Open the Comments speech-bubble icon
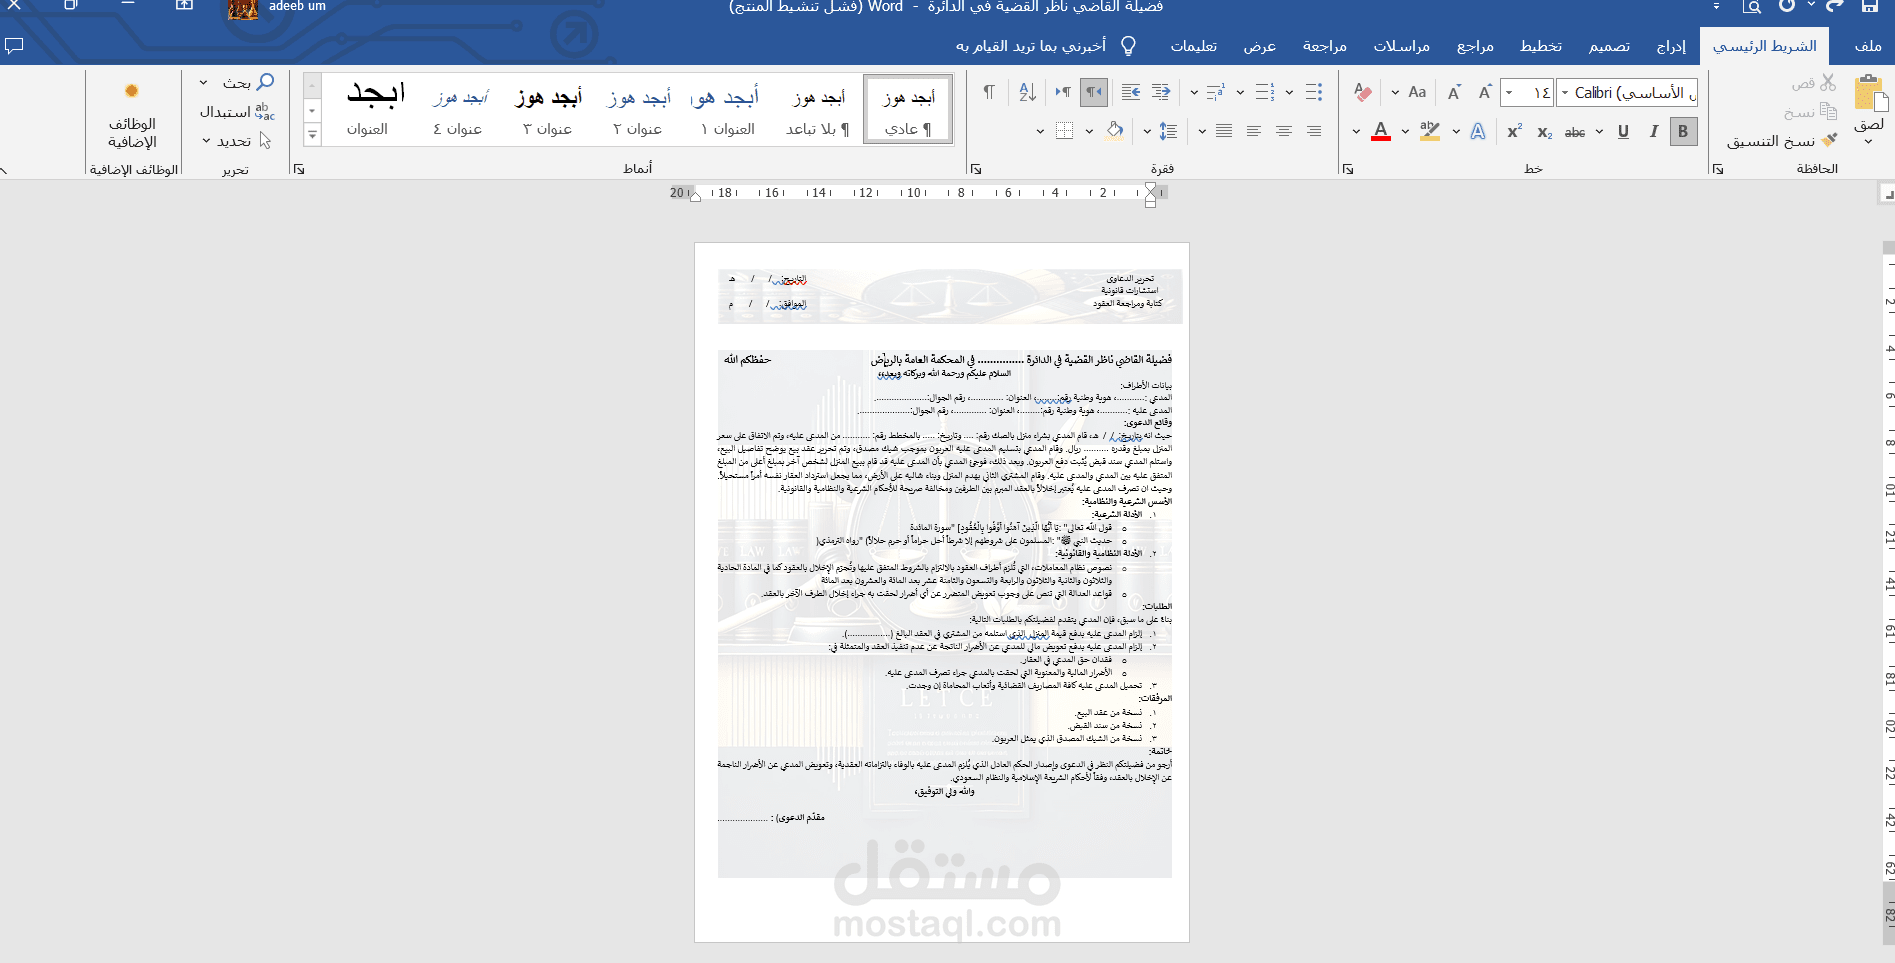Image resolution: width=1895 pixels, height=963 pixels. pyautogui.click(x=14, y=46)
